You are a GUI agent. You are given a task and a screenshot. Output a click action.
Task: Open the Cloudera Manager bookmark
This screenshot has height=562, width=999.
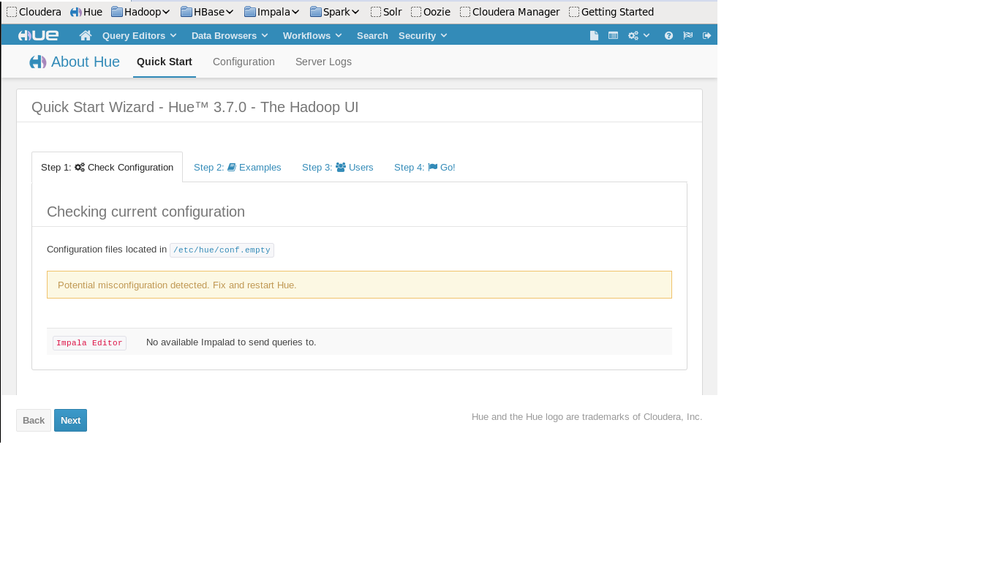pos(510,11)
